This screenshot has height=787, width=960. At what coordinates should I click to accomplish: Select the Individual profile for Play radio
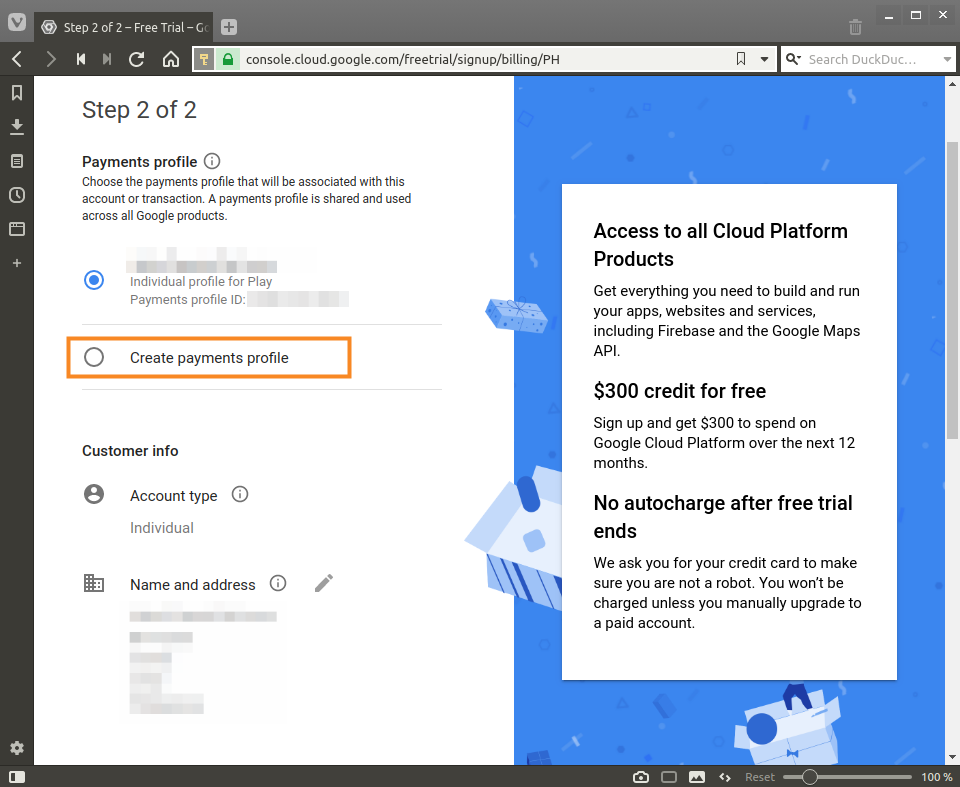pos(94,280)
